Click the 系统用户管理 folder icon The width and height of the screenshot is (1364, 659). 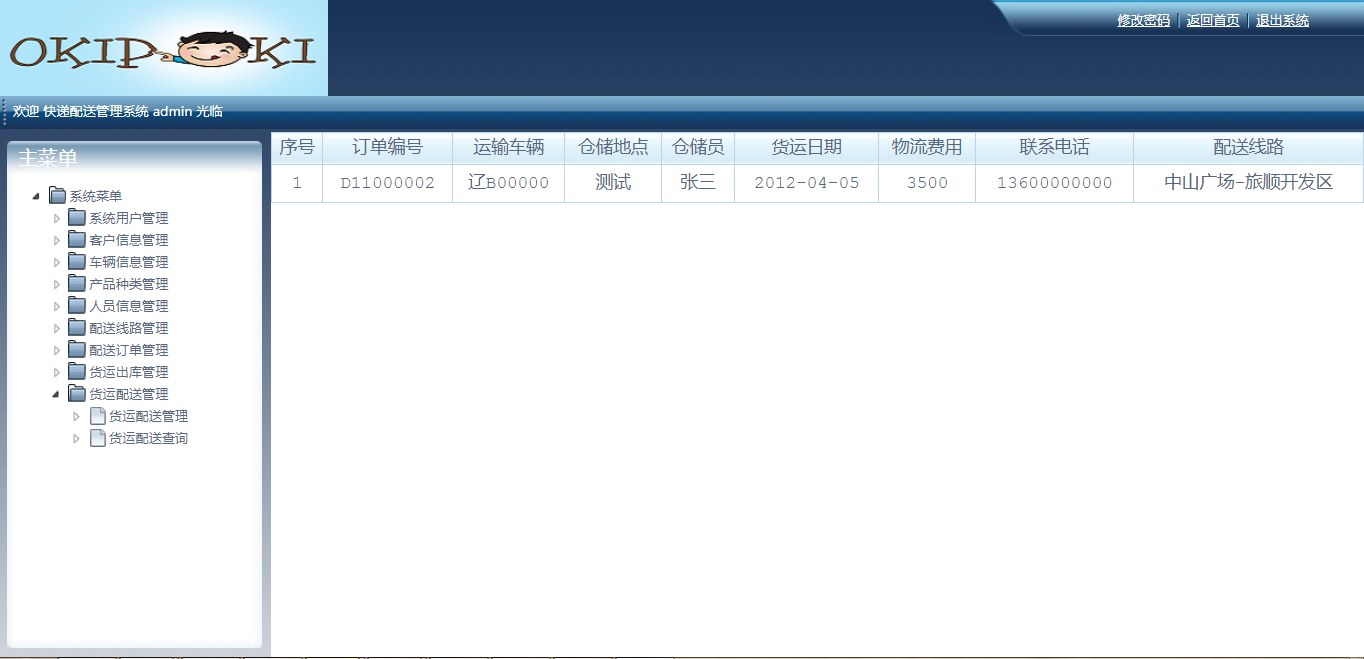(77, 218)
